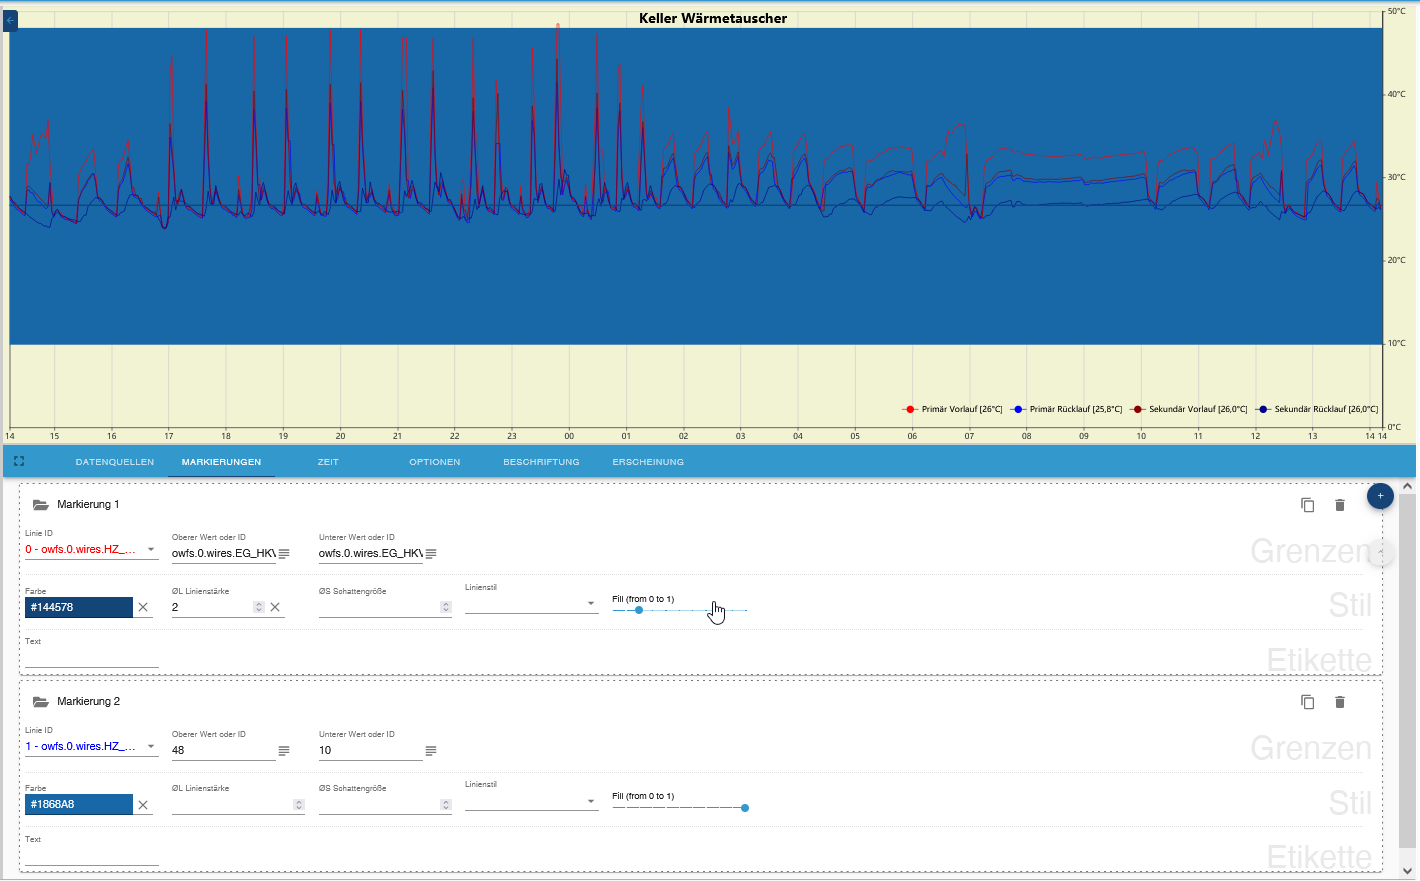Select the ERSCHEINUNG section
The width and height of the screenshot is (1420, 881).
tap(648, 461)
